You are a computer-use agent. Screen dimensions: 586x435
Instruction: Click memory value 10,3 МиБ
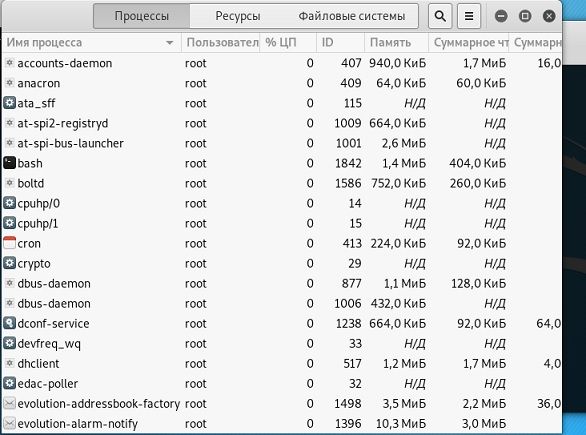coord(401,424)
